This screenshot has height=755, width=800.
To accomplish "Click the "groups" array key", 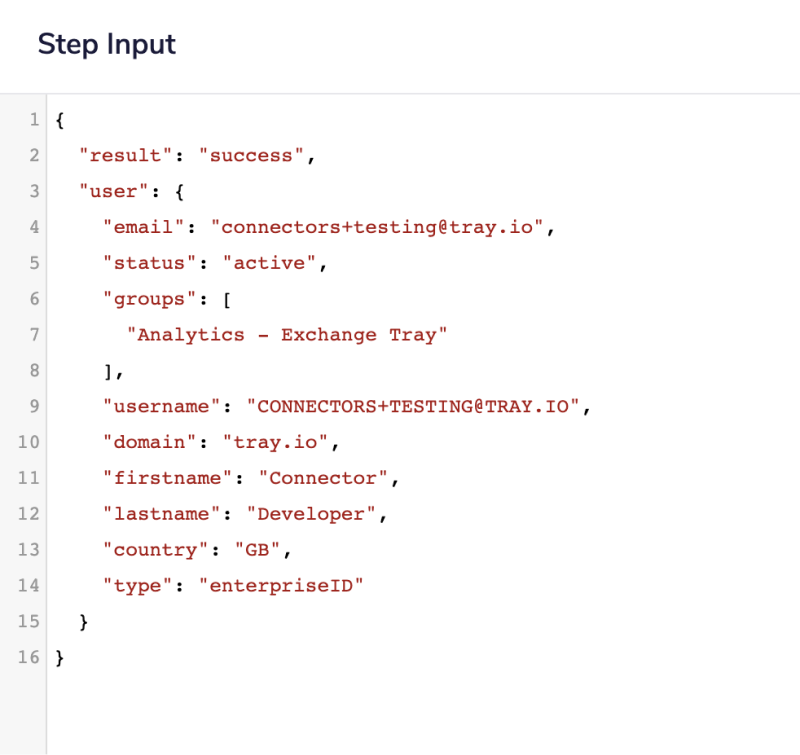I will tap(149, 299).
